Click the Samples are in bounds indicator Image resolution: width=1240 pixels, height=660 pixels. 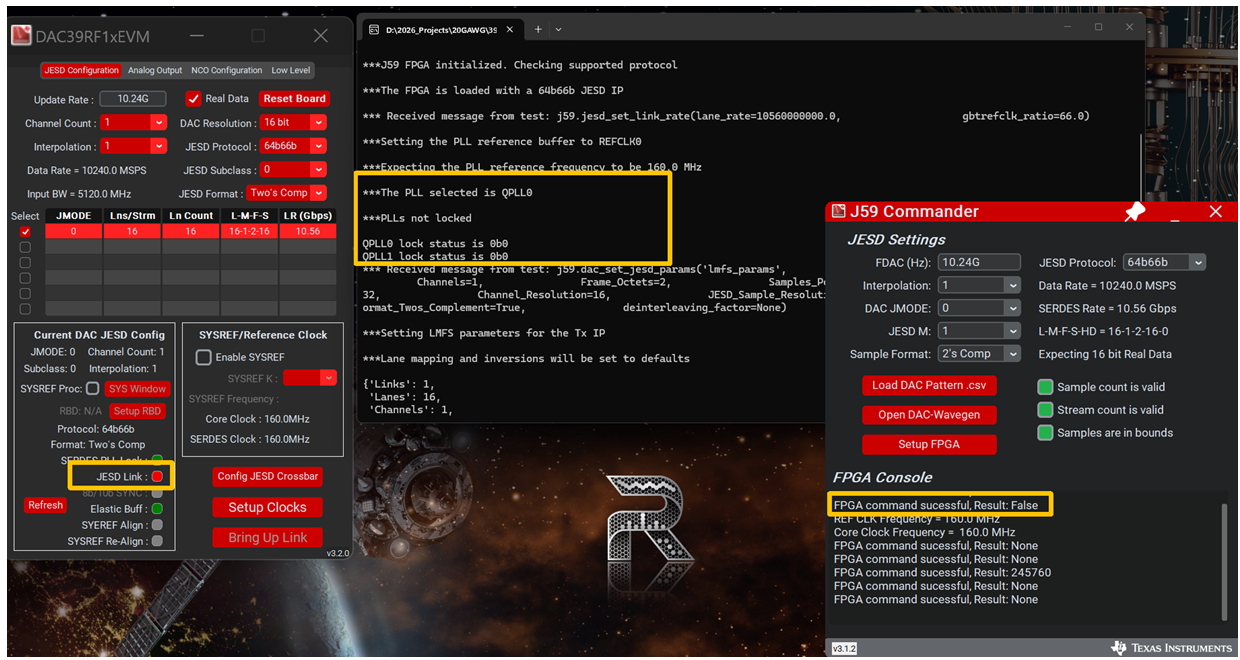point(1045,433)
